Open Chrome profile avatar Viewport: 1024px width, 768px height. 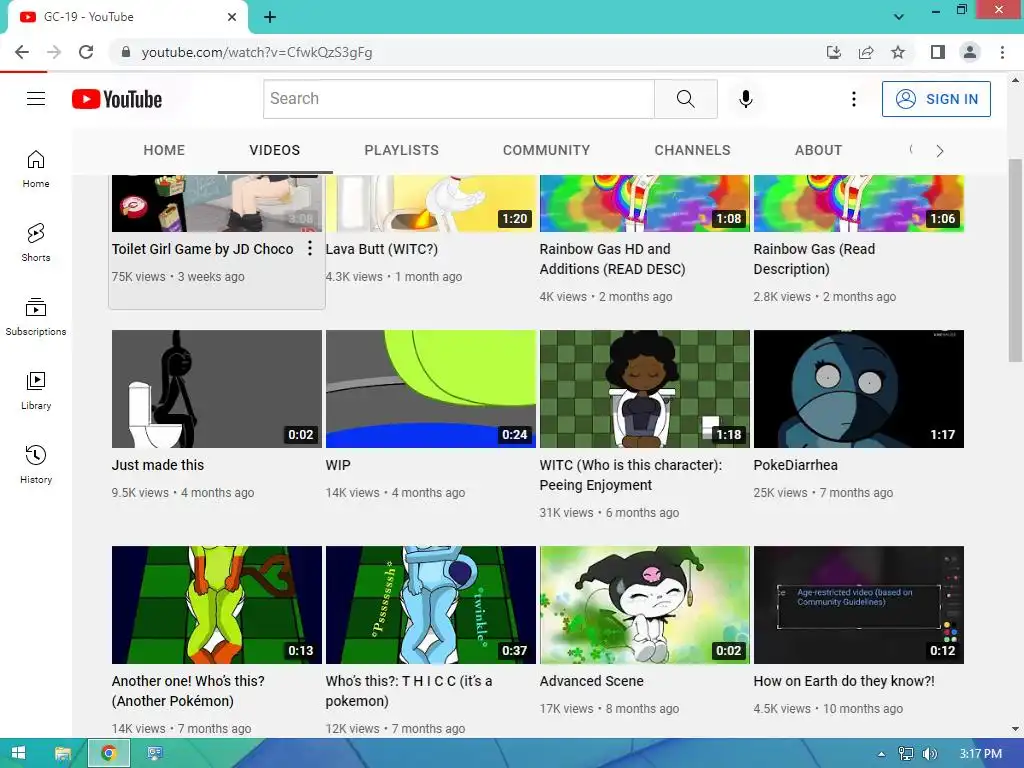(x=970, y=52)
